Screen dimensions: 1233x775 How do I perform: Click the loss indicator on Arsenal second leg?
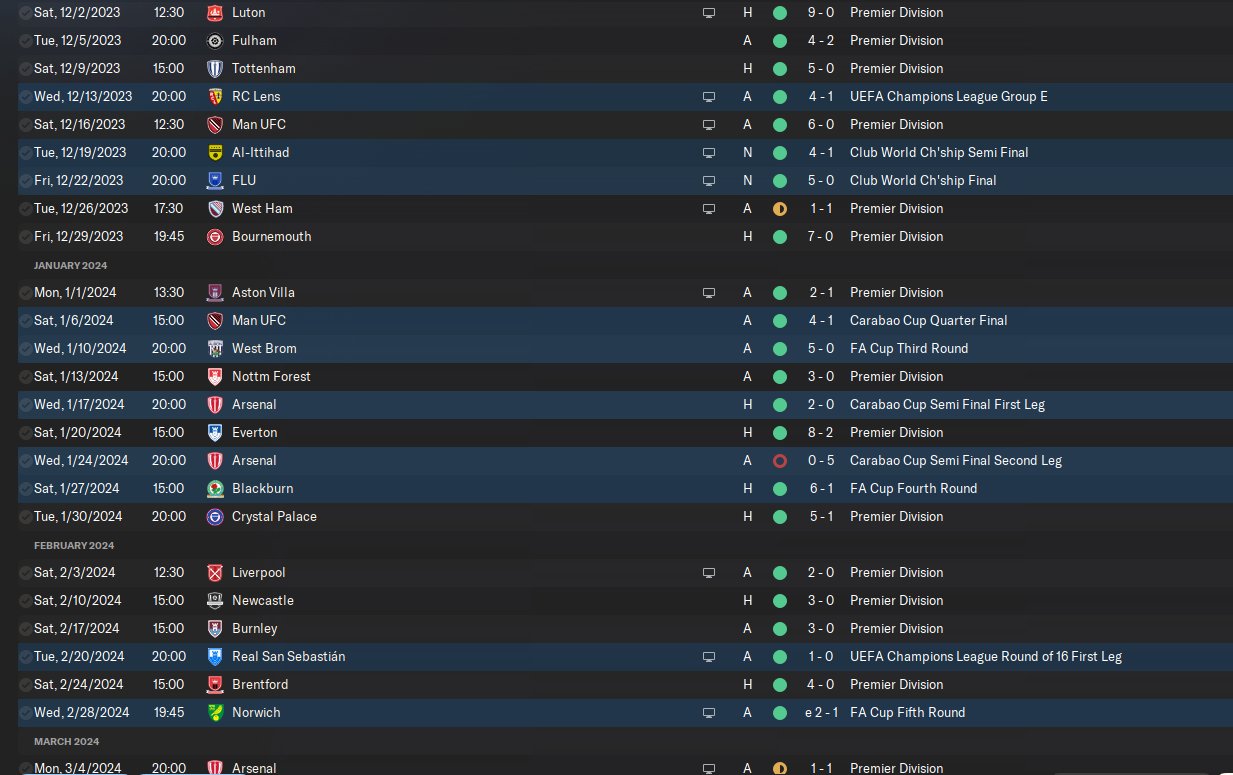(x=780, y=461)
